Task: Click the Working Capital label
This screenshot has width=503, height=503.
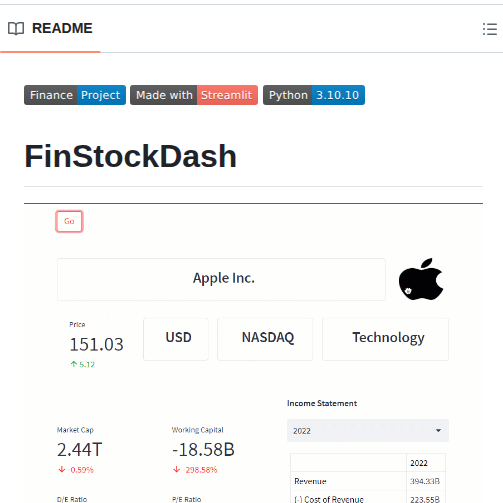Action: (198, 430)
